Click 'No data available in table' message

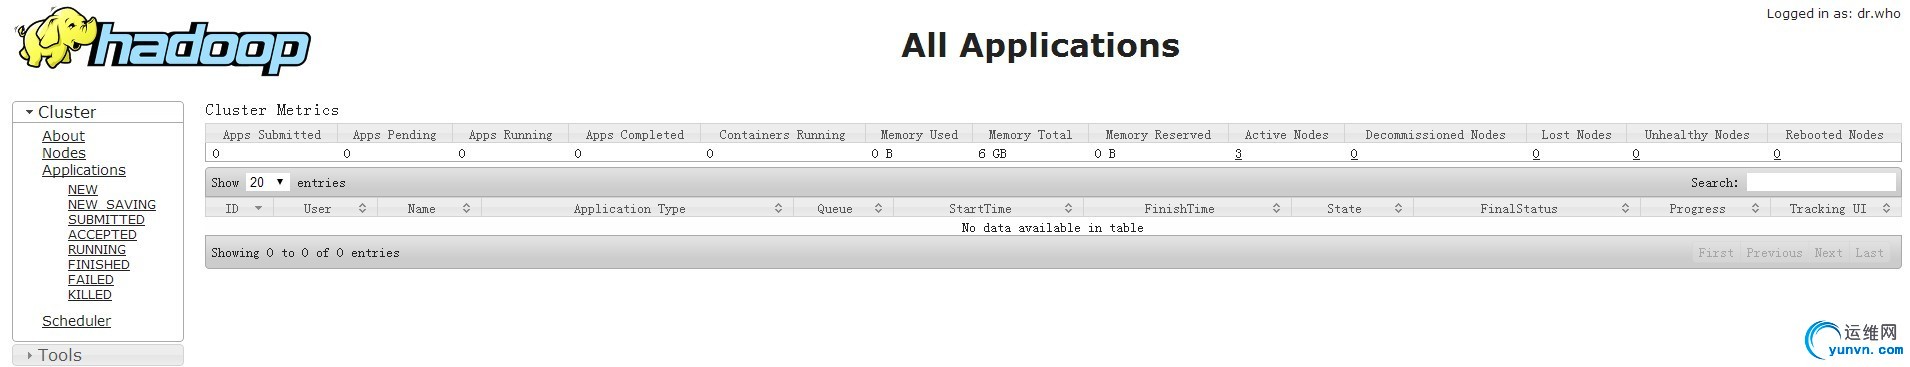(x=1052, y=228)
